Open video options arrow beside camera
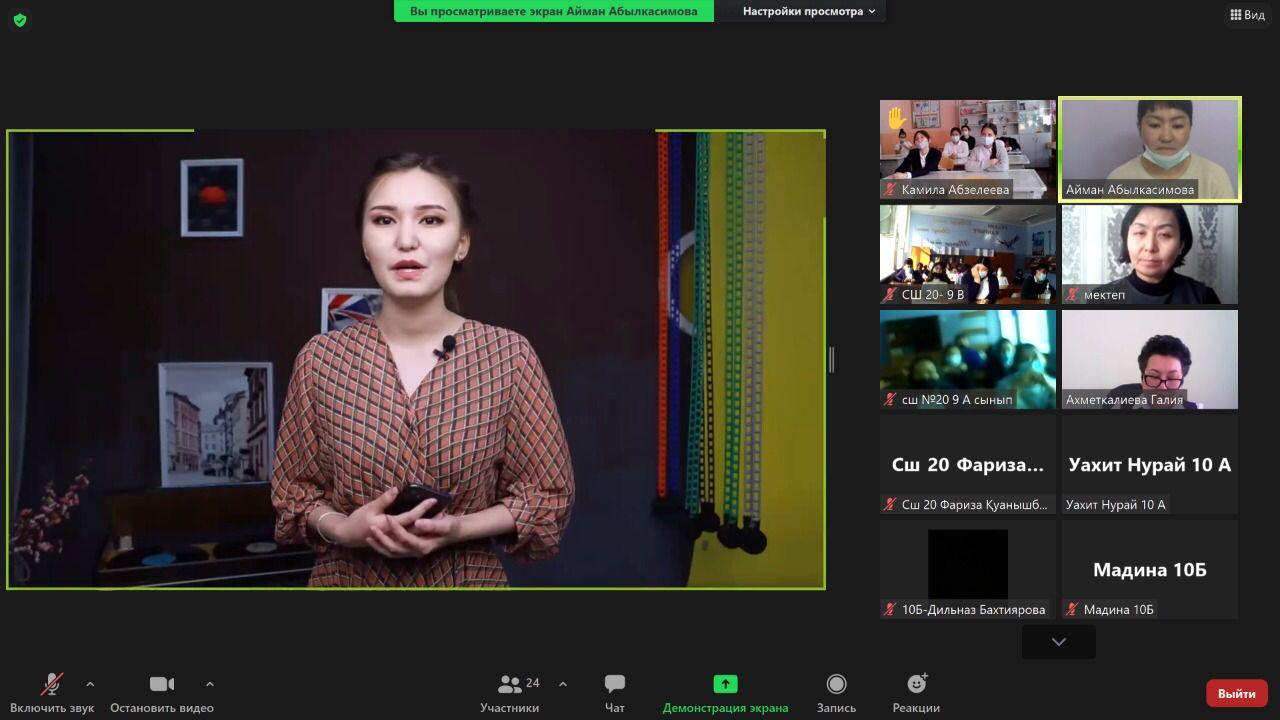The image size is (1280, 720). click(x=209, y=684)
